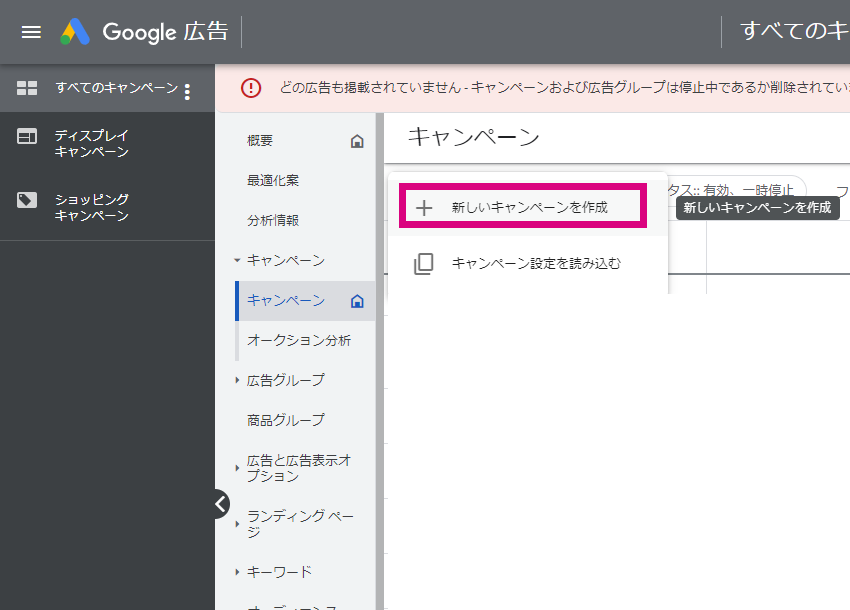Click the ショッピング キャンペーン tag icon
Image resolution: width=850 pixels, height=610 pixels.
click(27, 200)
